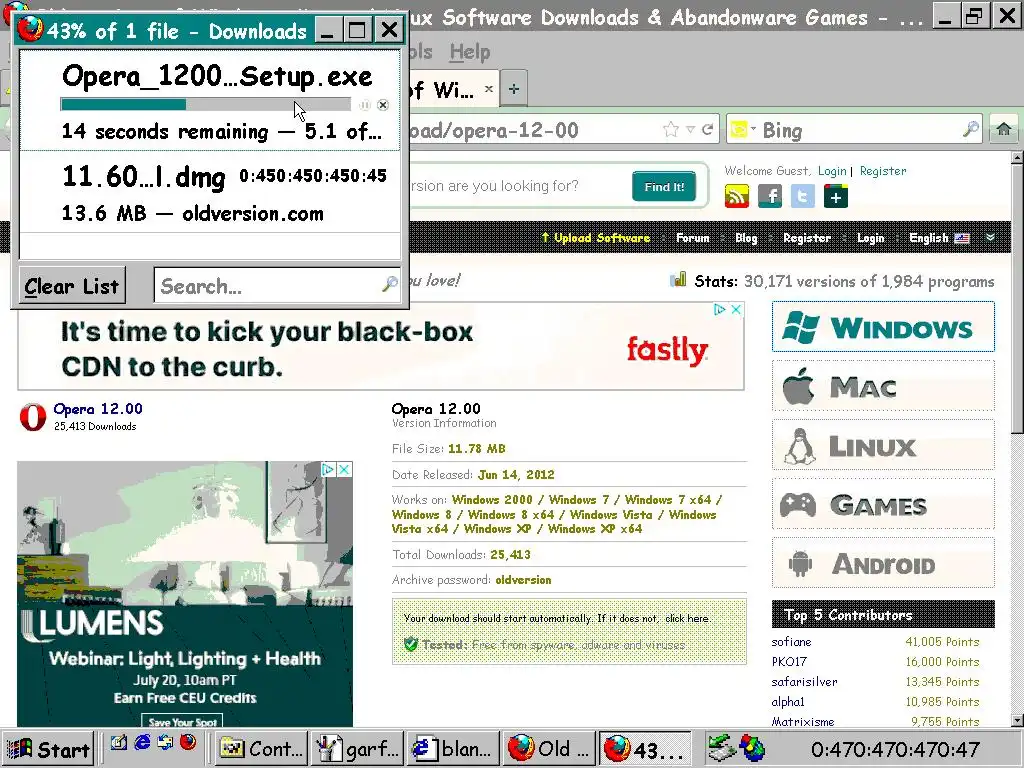Expand the double-chevron nav menu

[x=991, y=237]
